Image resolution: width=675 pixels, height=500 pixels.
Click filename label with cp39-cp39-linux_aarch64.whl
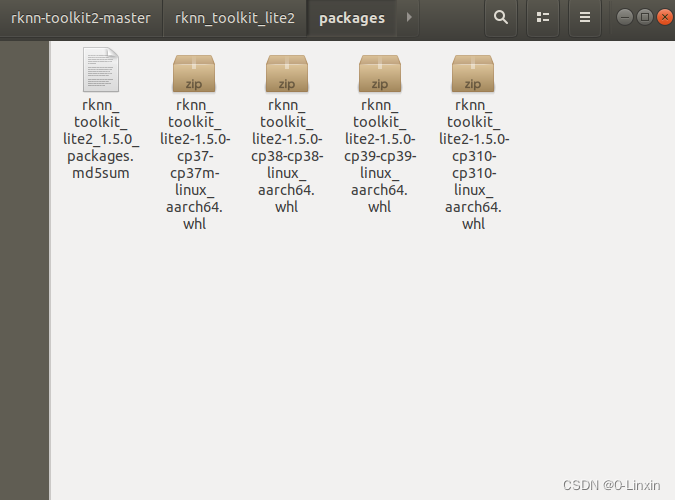380,155
